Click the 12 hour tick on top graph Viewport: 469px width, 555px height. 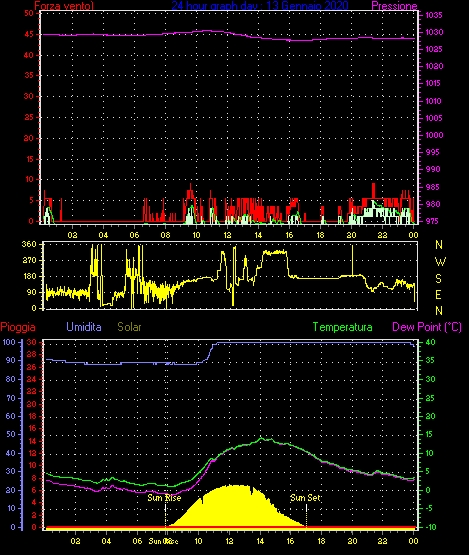pyautogui.click(x=227, y=235)
